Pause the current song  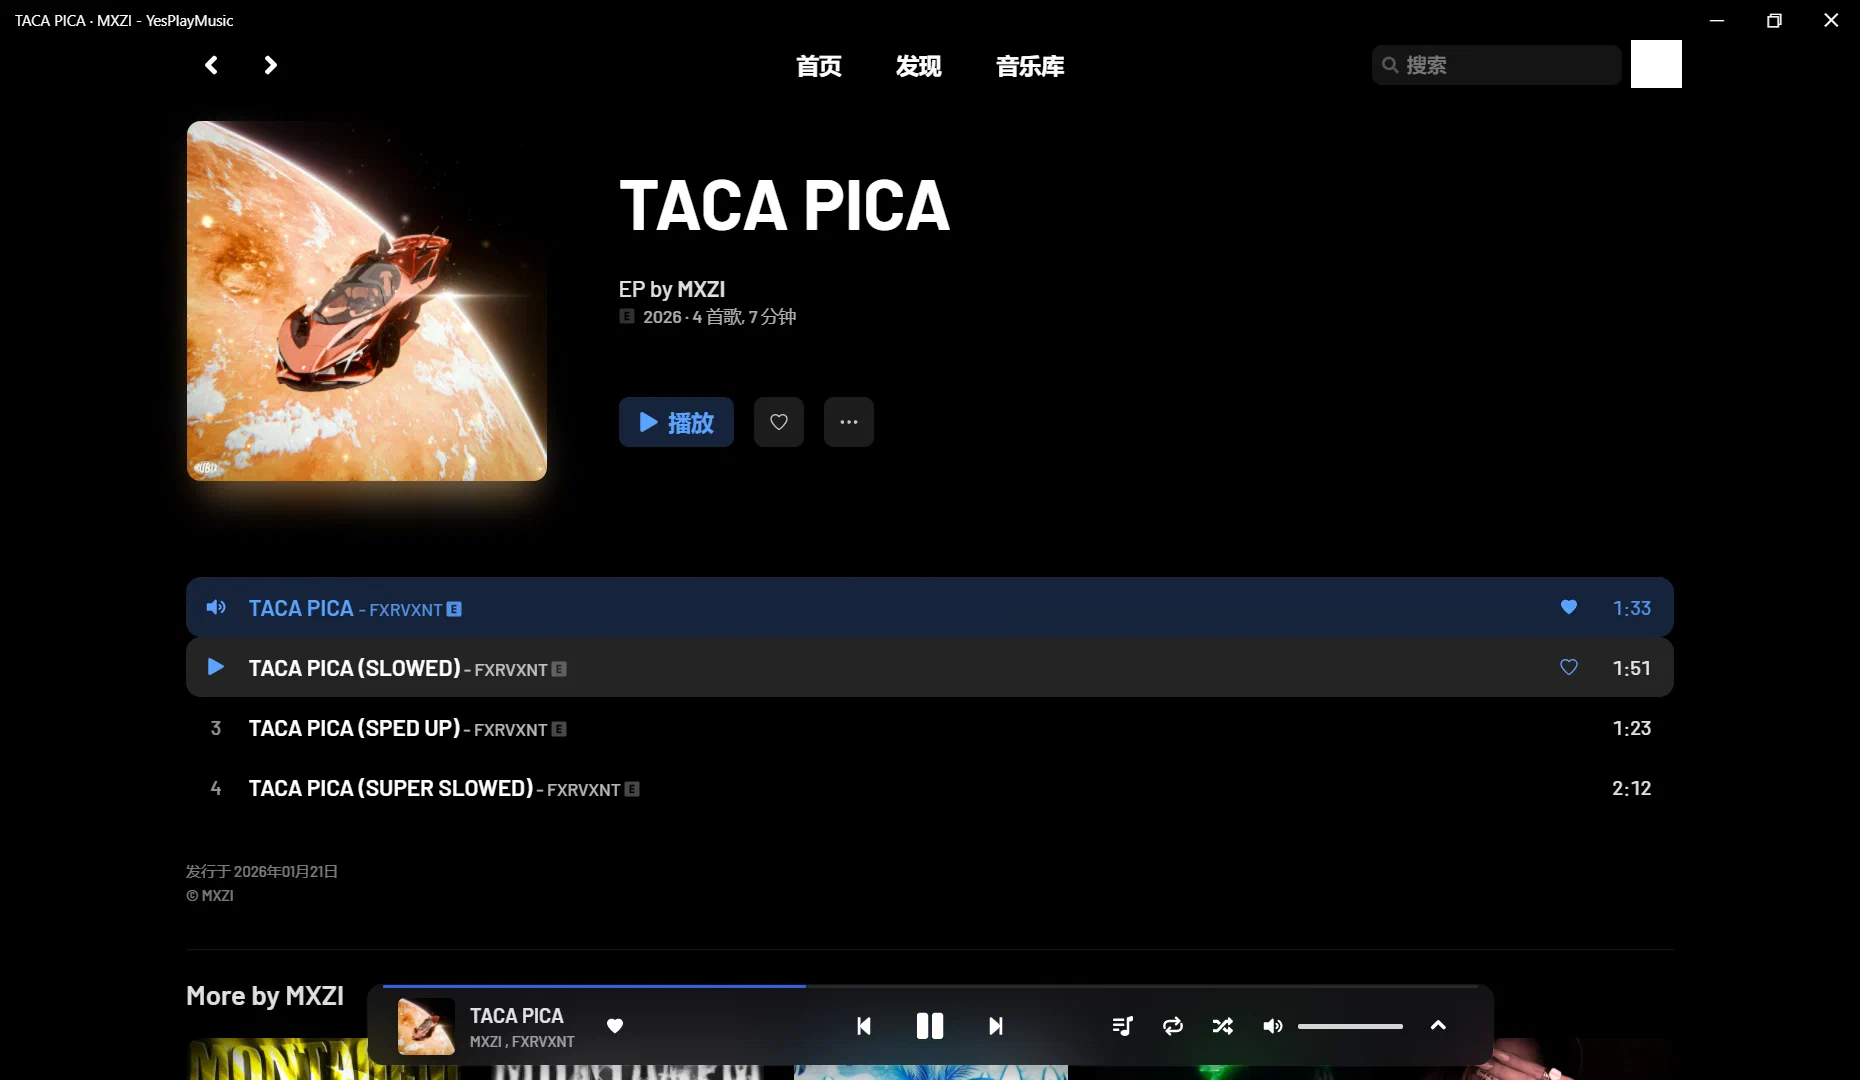(x=930, y=1026)
